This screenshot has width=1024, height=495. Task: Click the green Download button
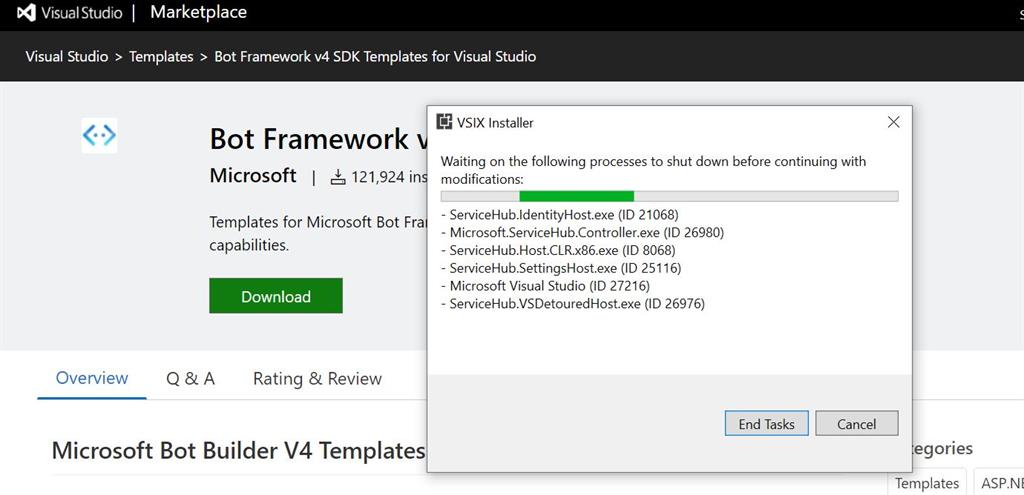click(275, 296)
